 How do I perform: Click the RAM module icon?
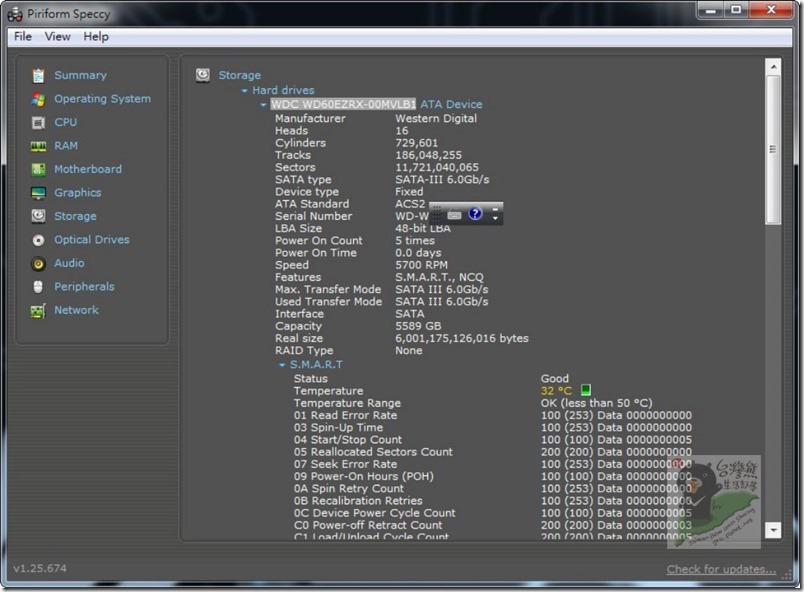[38, 146]
